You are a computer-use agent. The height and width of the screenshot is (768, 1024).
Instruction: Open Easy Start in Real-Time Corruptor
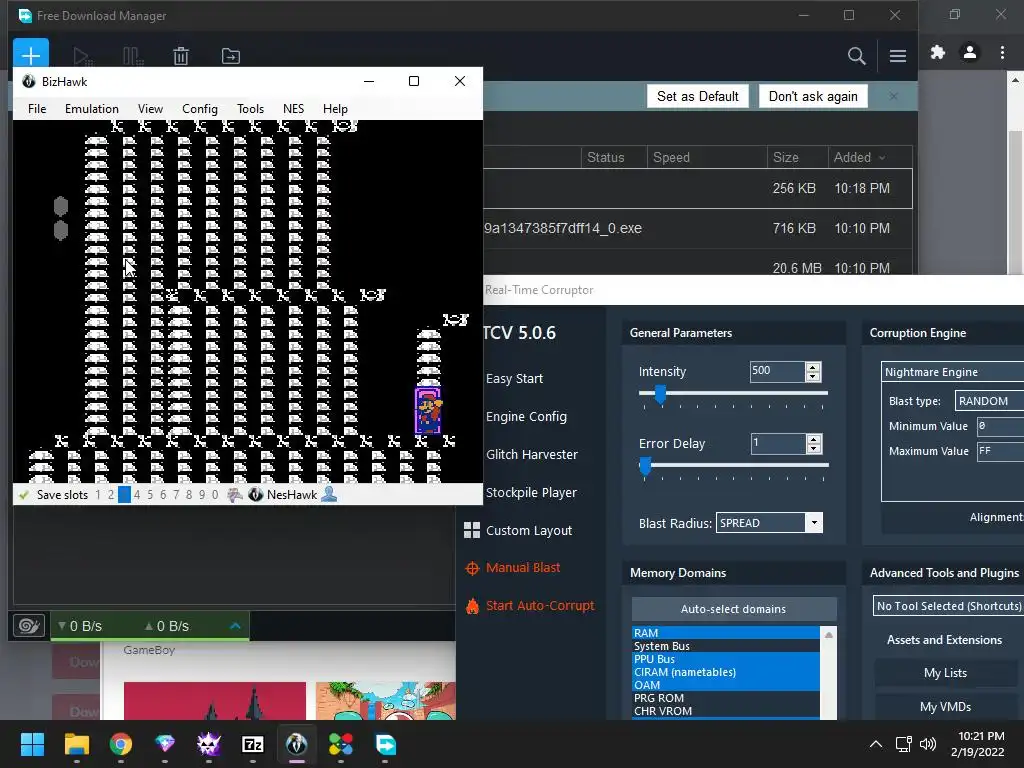514,379
